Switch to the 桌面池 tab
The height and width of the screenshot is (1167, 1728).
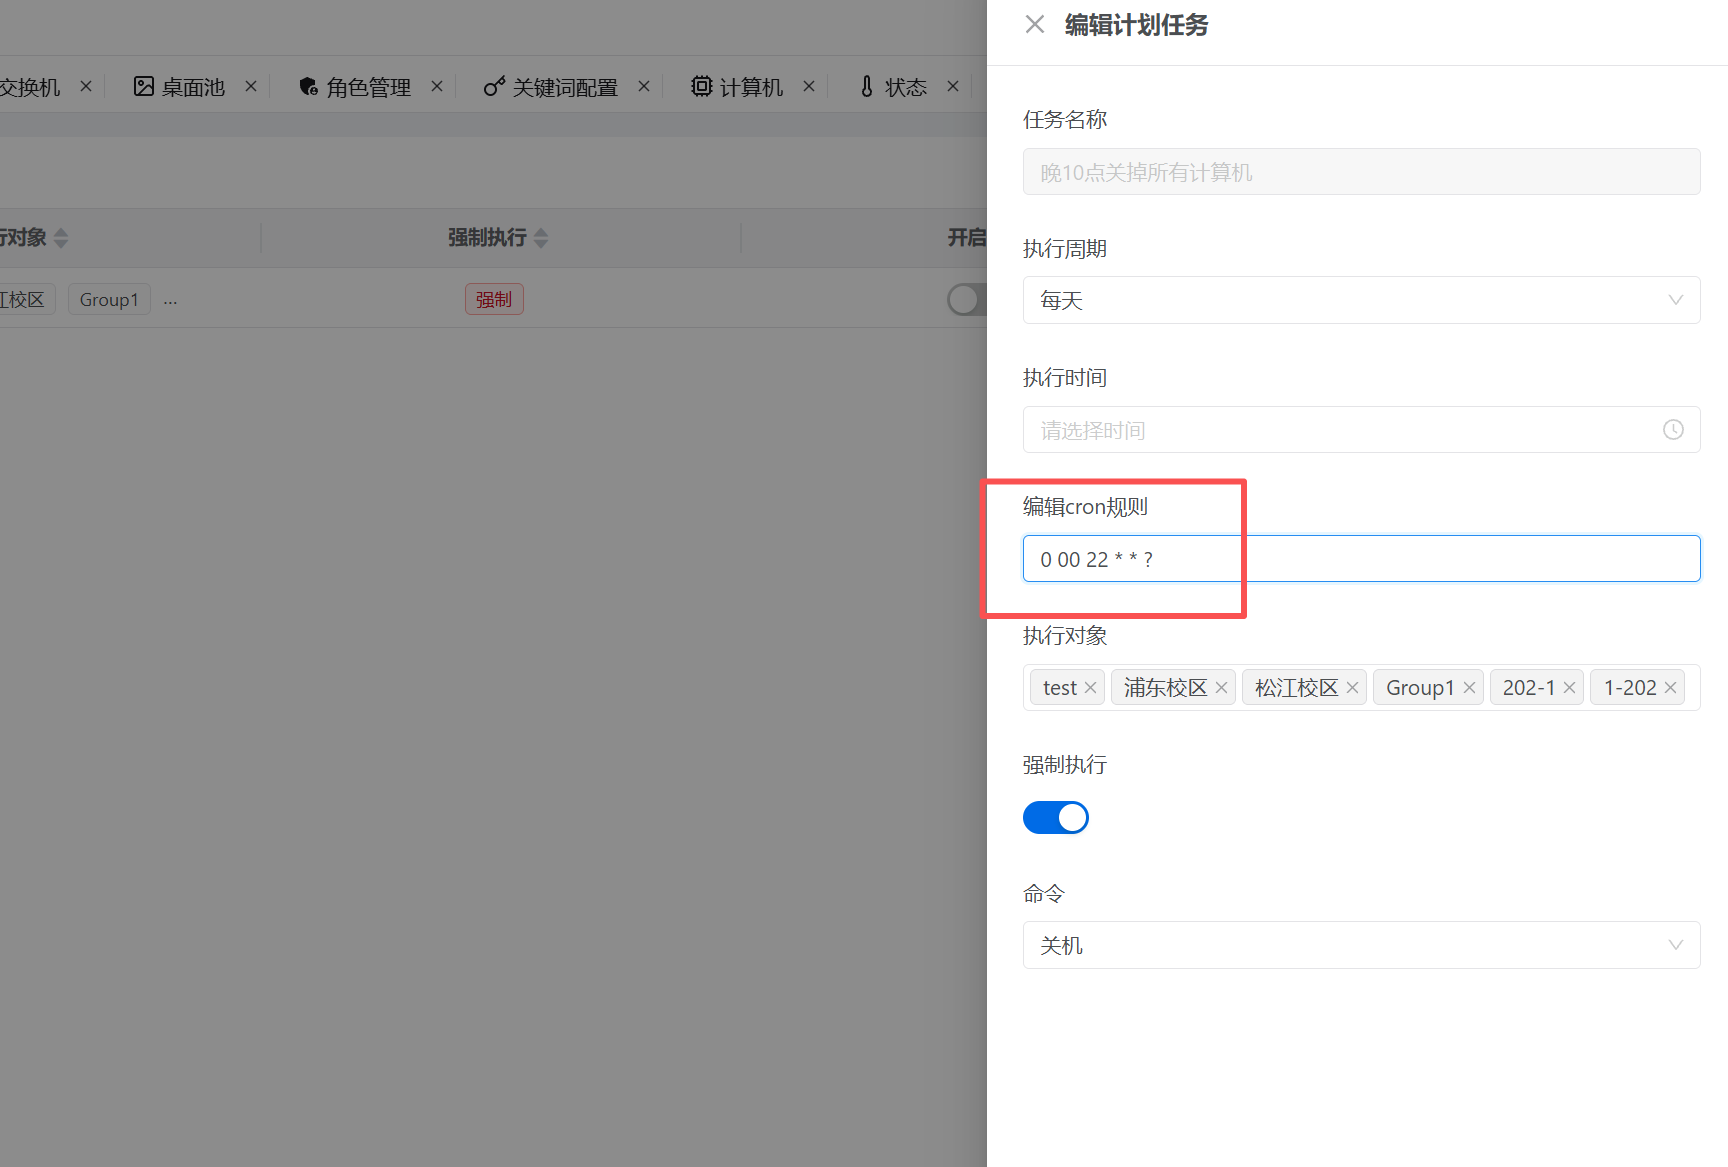[180, 87]
